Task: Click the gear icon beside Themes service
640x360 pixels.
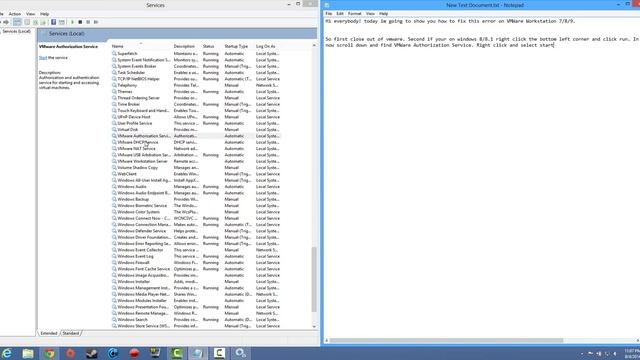Action: tap(114, 91)
